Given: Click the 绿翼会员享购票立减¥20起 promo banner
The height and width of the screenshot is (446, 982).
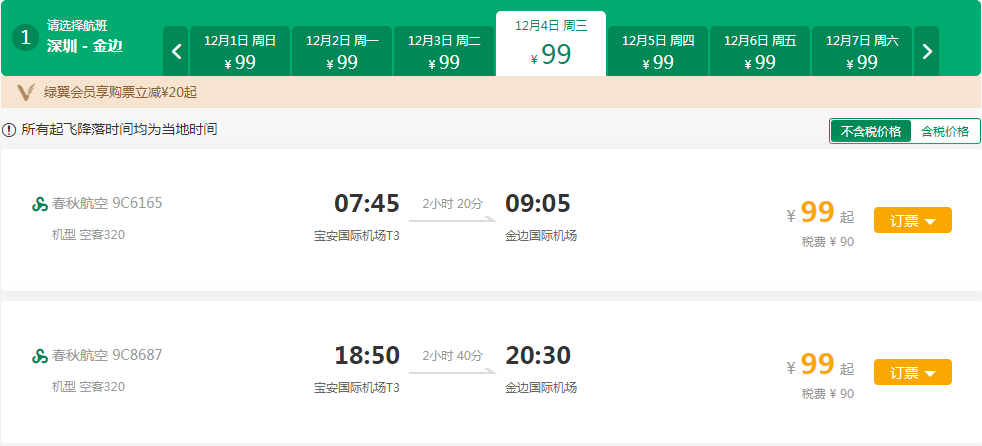Looking at the screenshot, I should [121, 93].
